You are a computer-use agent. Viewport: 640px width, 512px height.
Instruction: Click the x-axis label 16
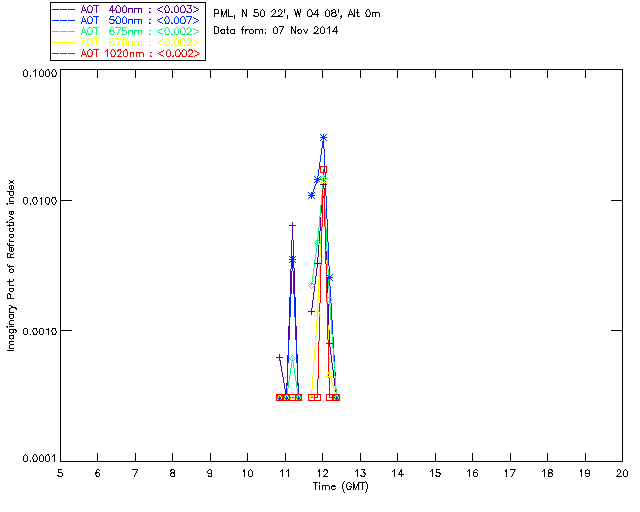click(x=472, y=473)
